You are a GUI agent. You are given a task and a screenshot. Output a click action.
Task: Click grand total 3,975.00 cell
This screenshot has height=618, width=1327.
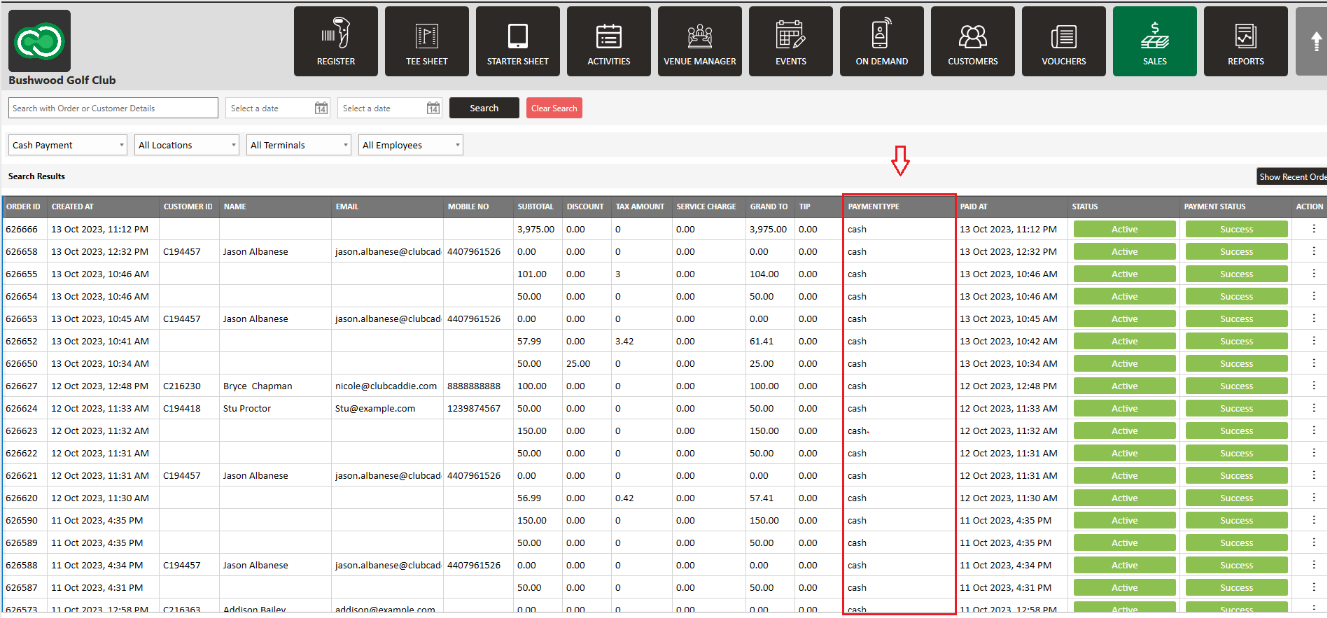point(769,229)
